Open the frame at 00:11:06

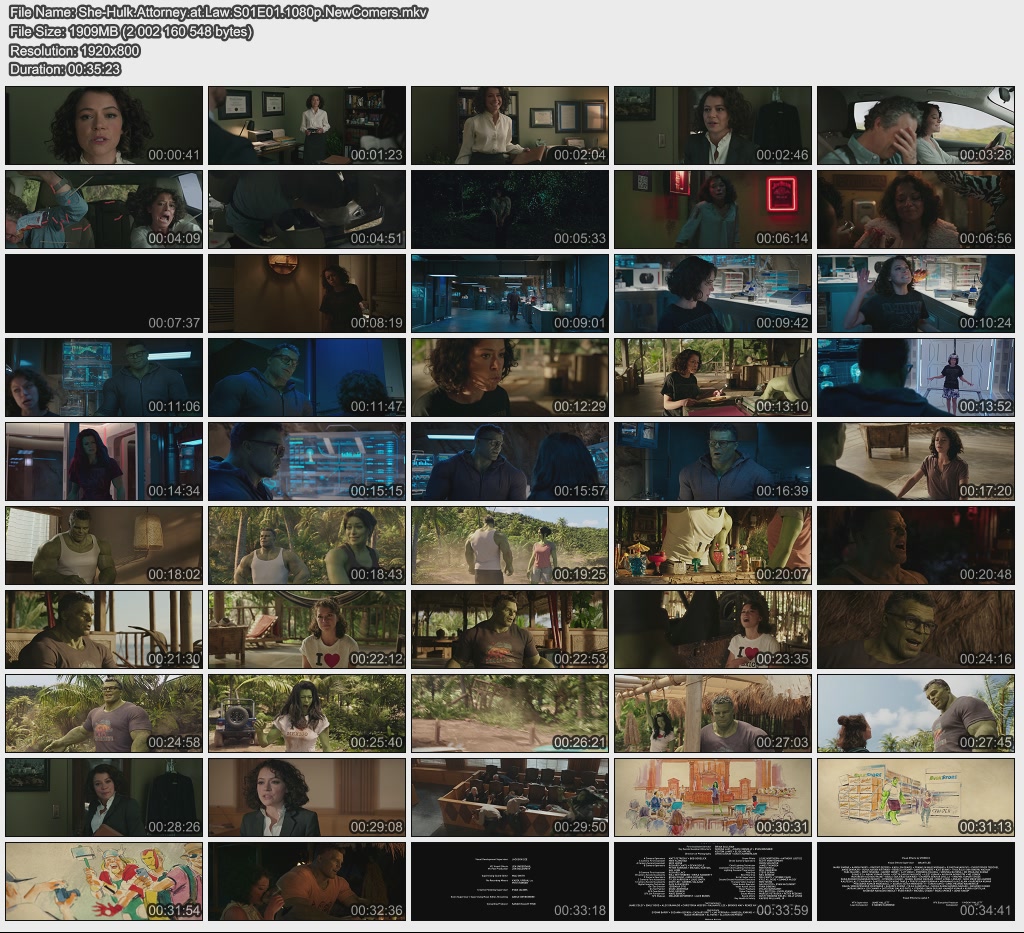[x=104, y=377]
